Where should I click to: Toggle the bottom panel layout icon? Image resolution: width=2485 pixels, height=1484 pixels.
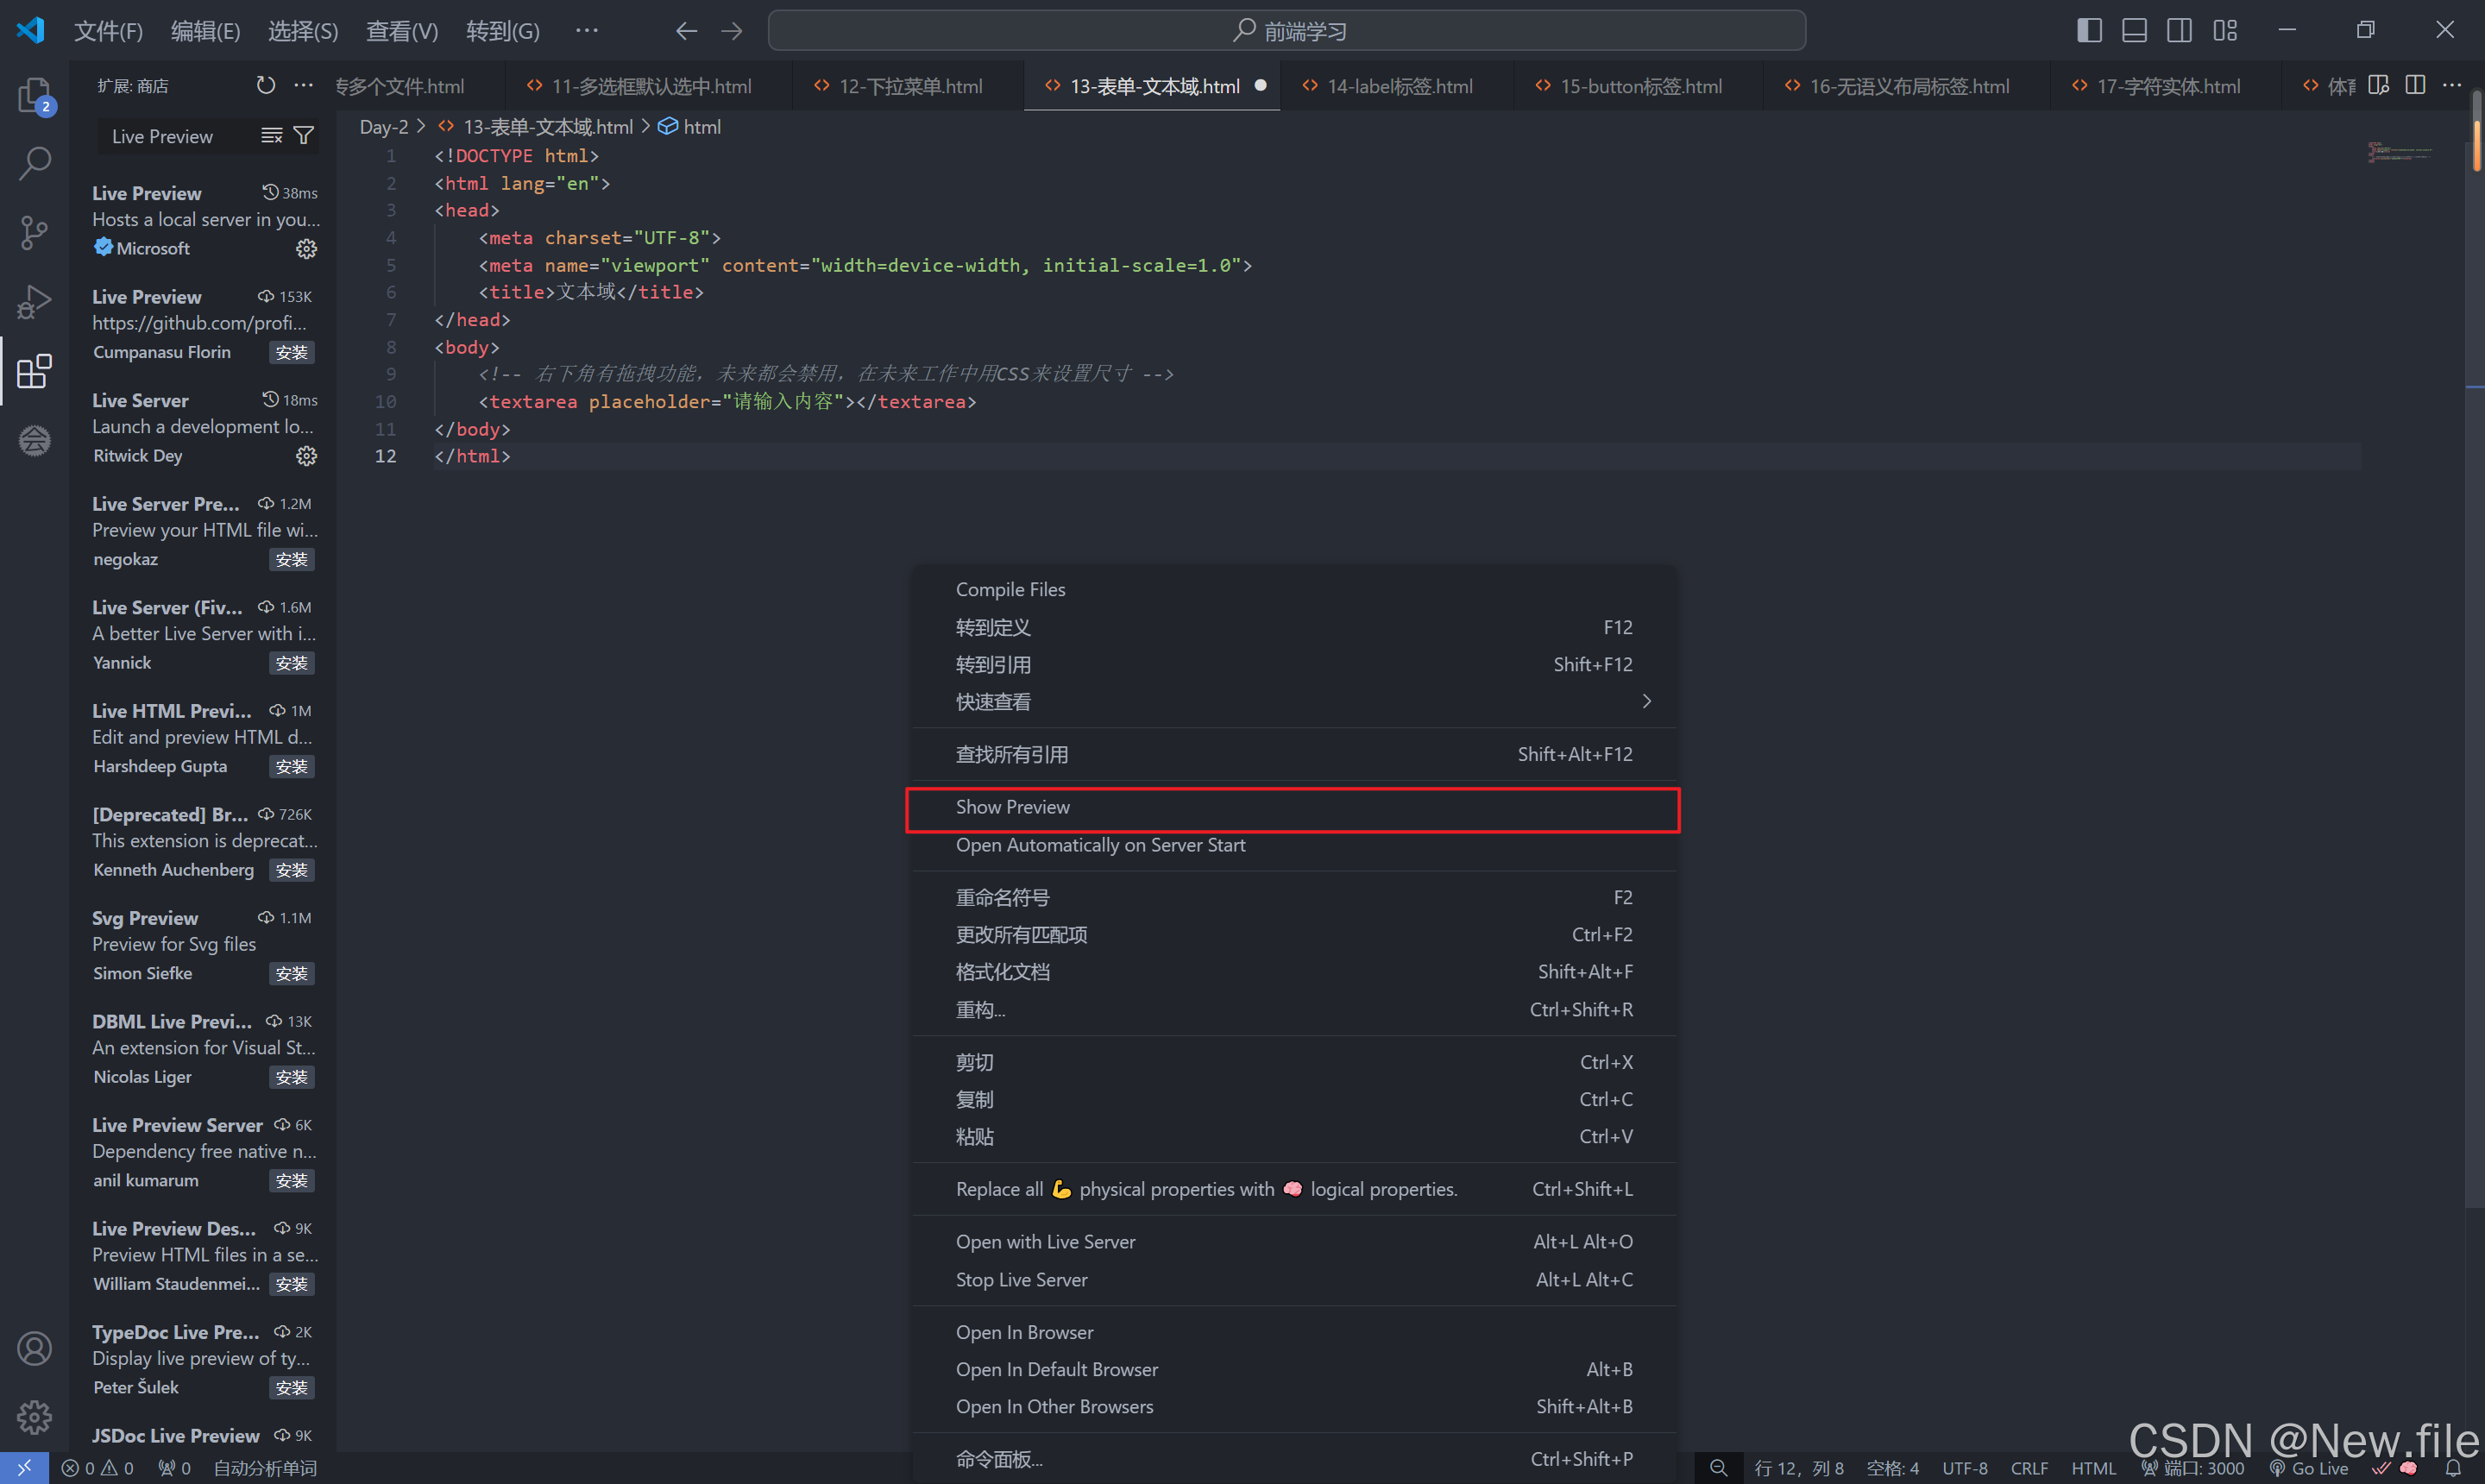2134,31
